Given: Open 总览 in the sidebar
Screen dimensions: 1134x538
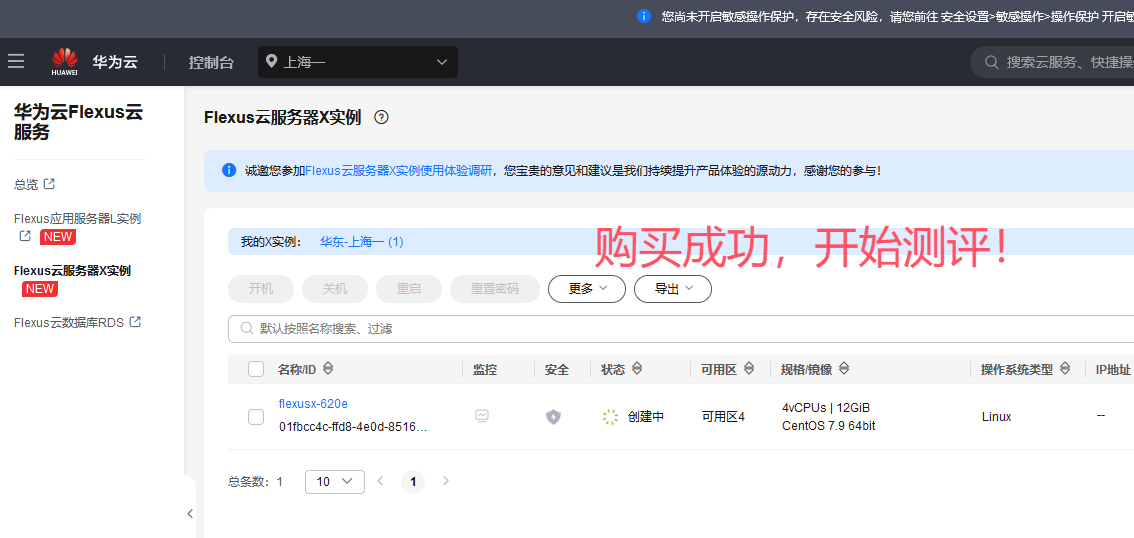Looking at the screenshot, I should pos(26,184).
